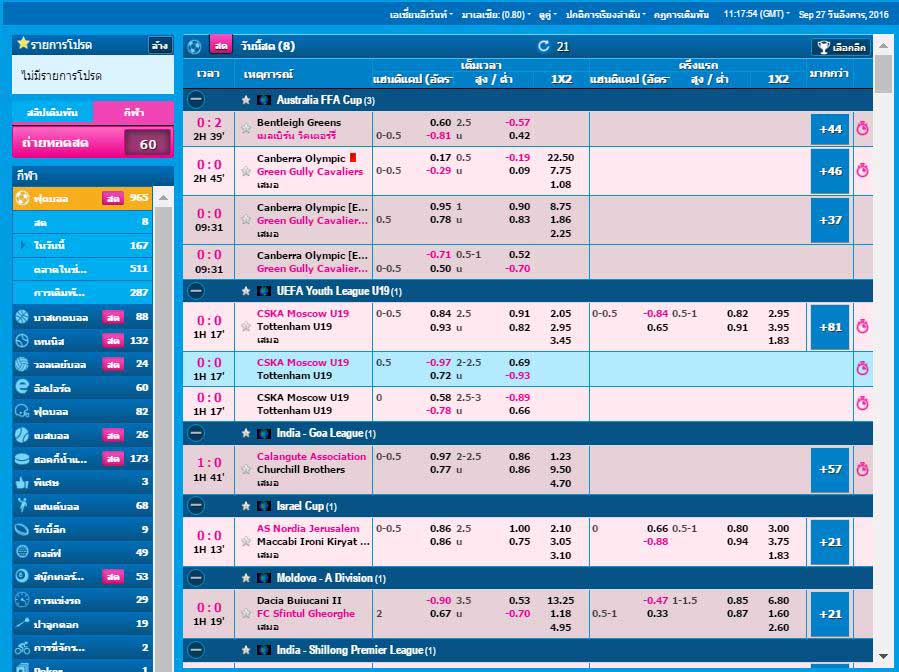Screen dimensions: 899x672
Task: Open the golf sport with 49 events
Action: [83, 553]
